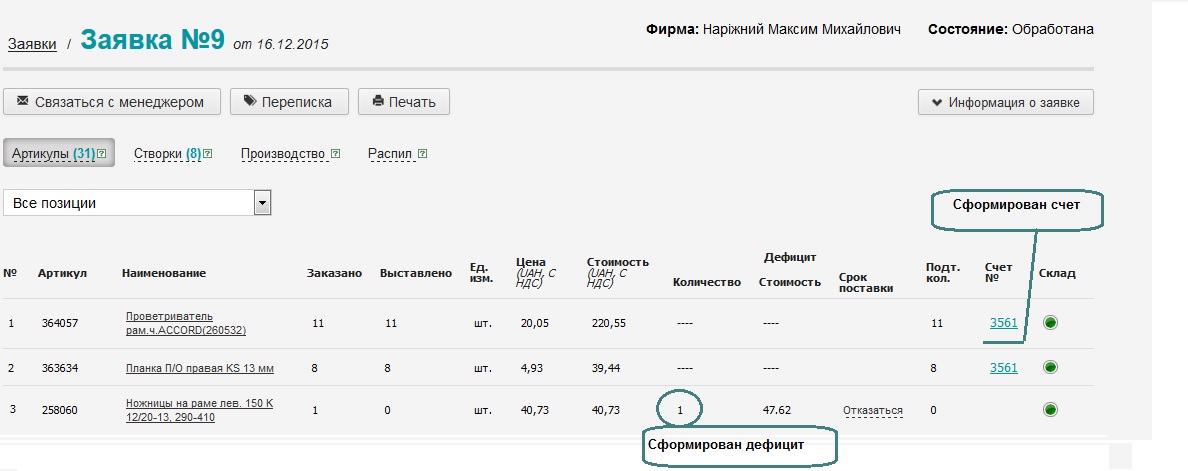Screen dimensions: 1188x471
Task: Click Связаться с менеджером button
Action: point(111,101)
